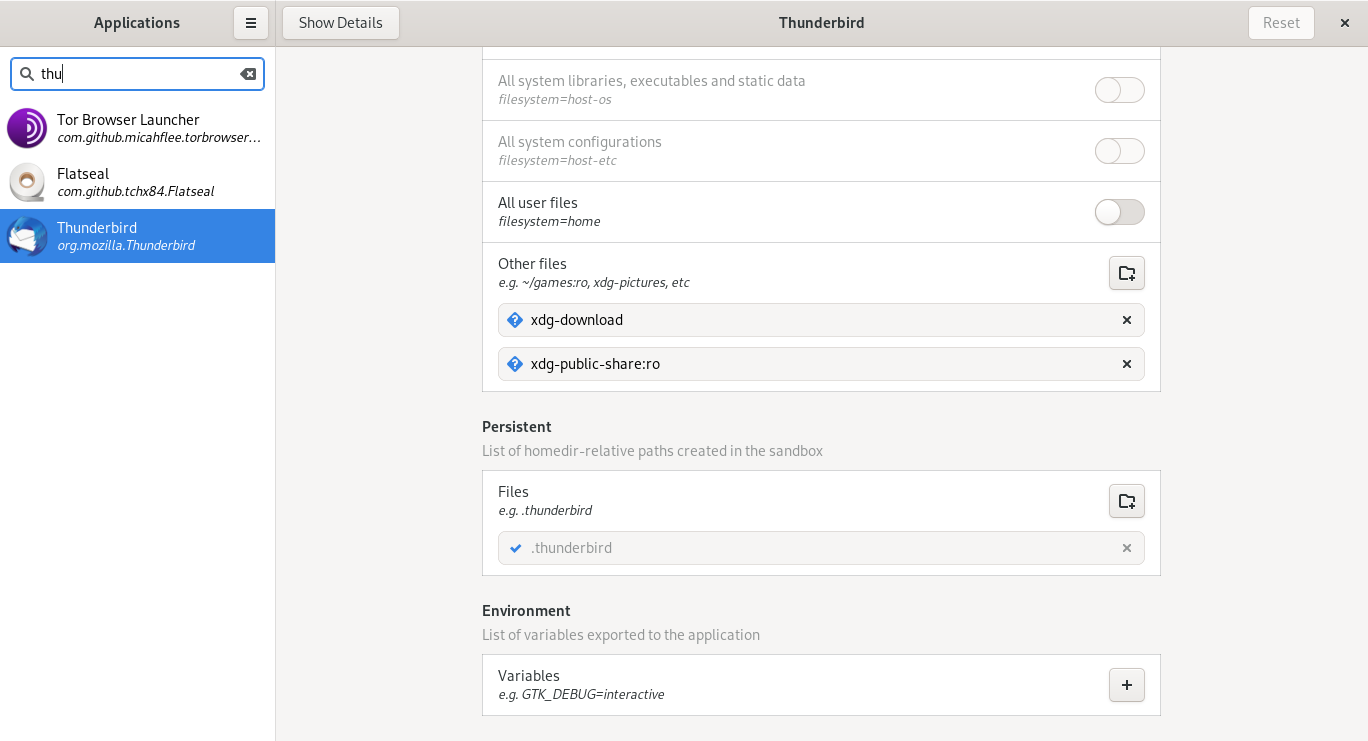Close the Flatseal window
The image size is (1368, 741).
pyautogui.click(x=1345, y=23)
